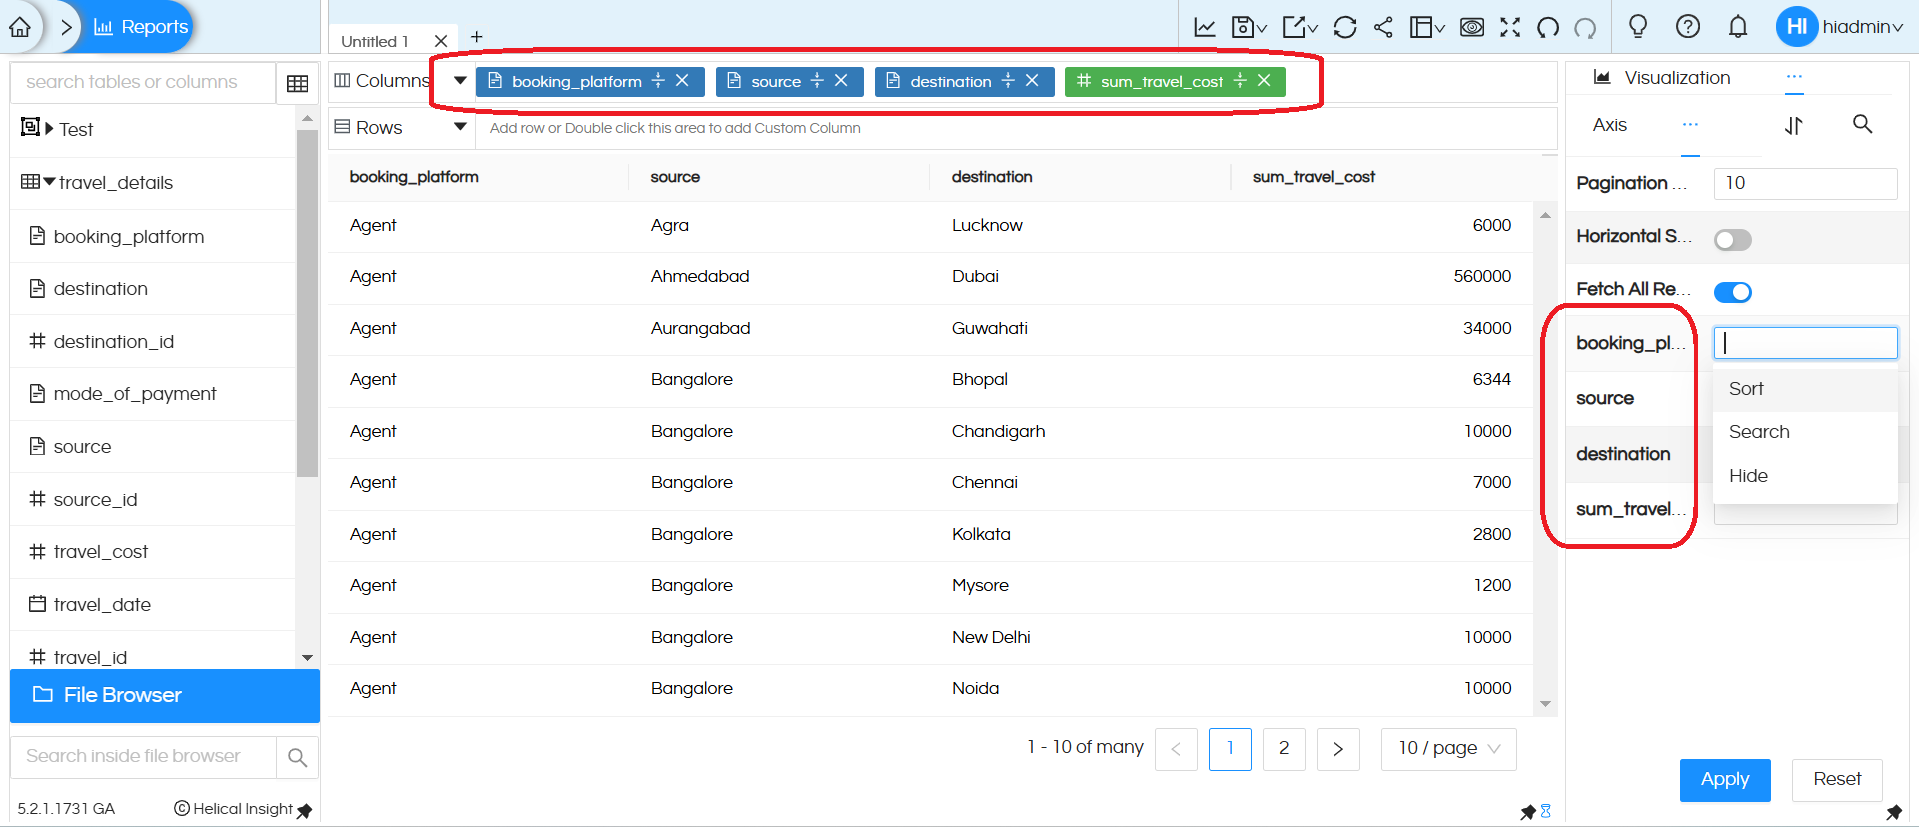Select mode_of_payment field in the tree
Image resolution: width=1919 pixels, height=827 pixels.
tap(135, 394)
